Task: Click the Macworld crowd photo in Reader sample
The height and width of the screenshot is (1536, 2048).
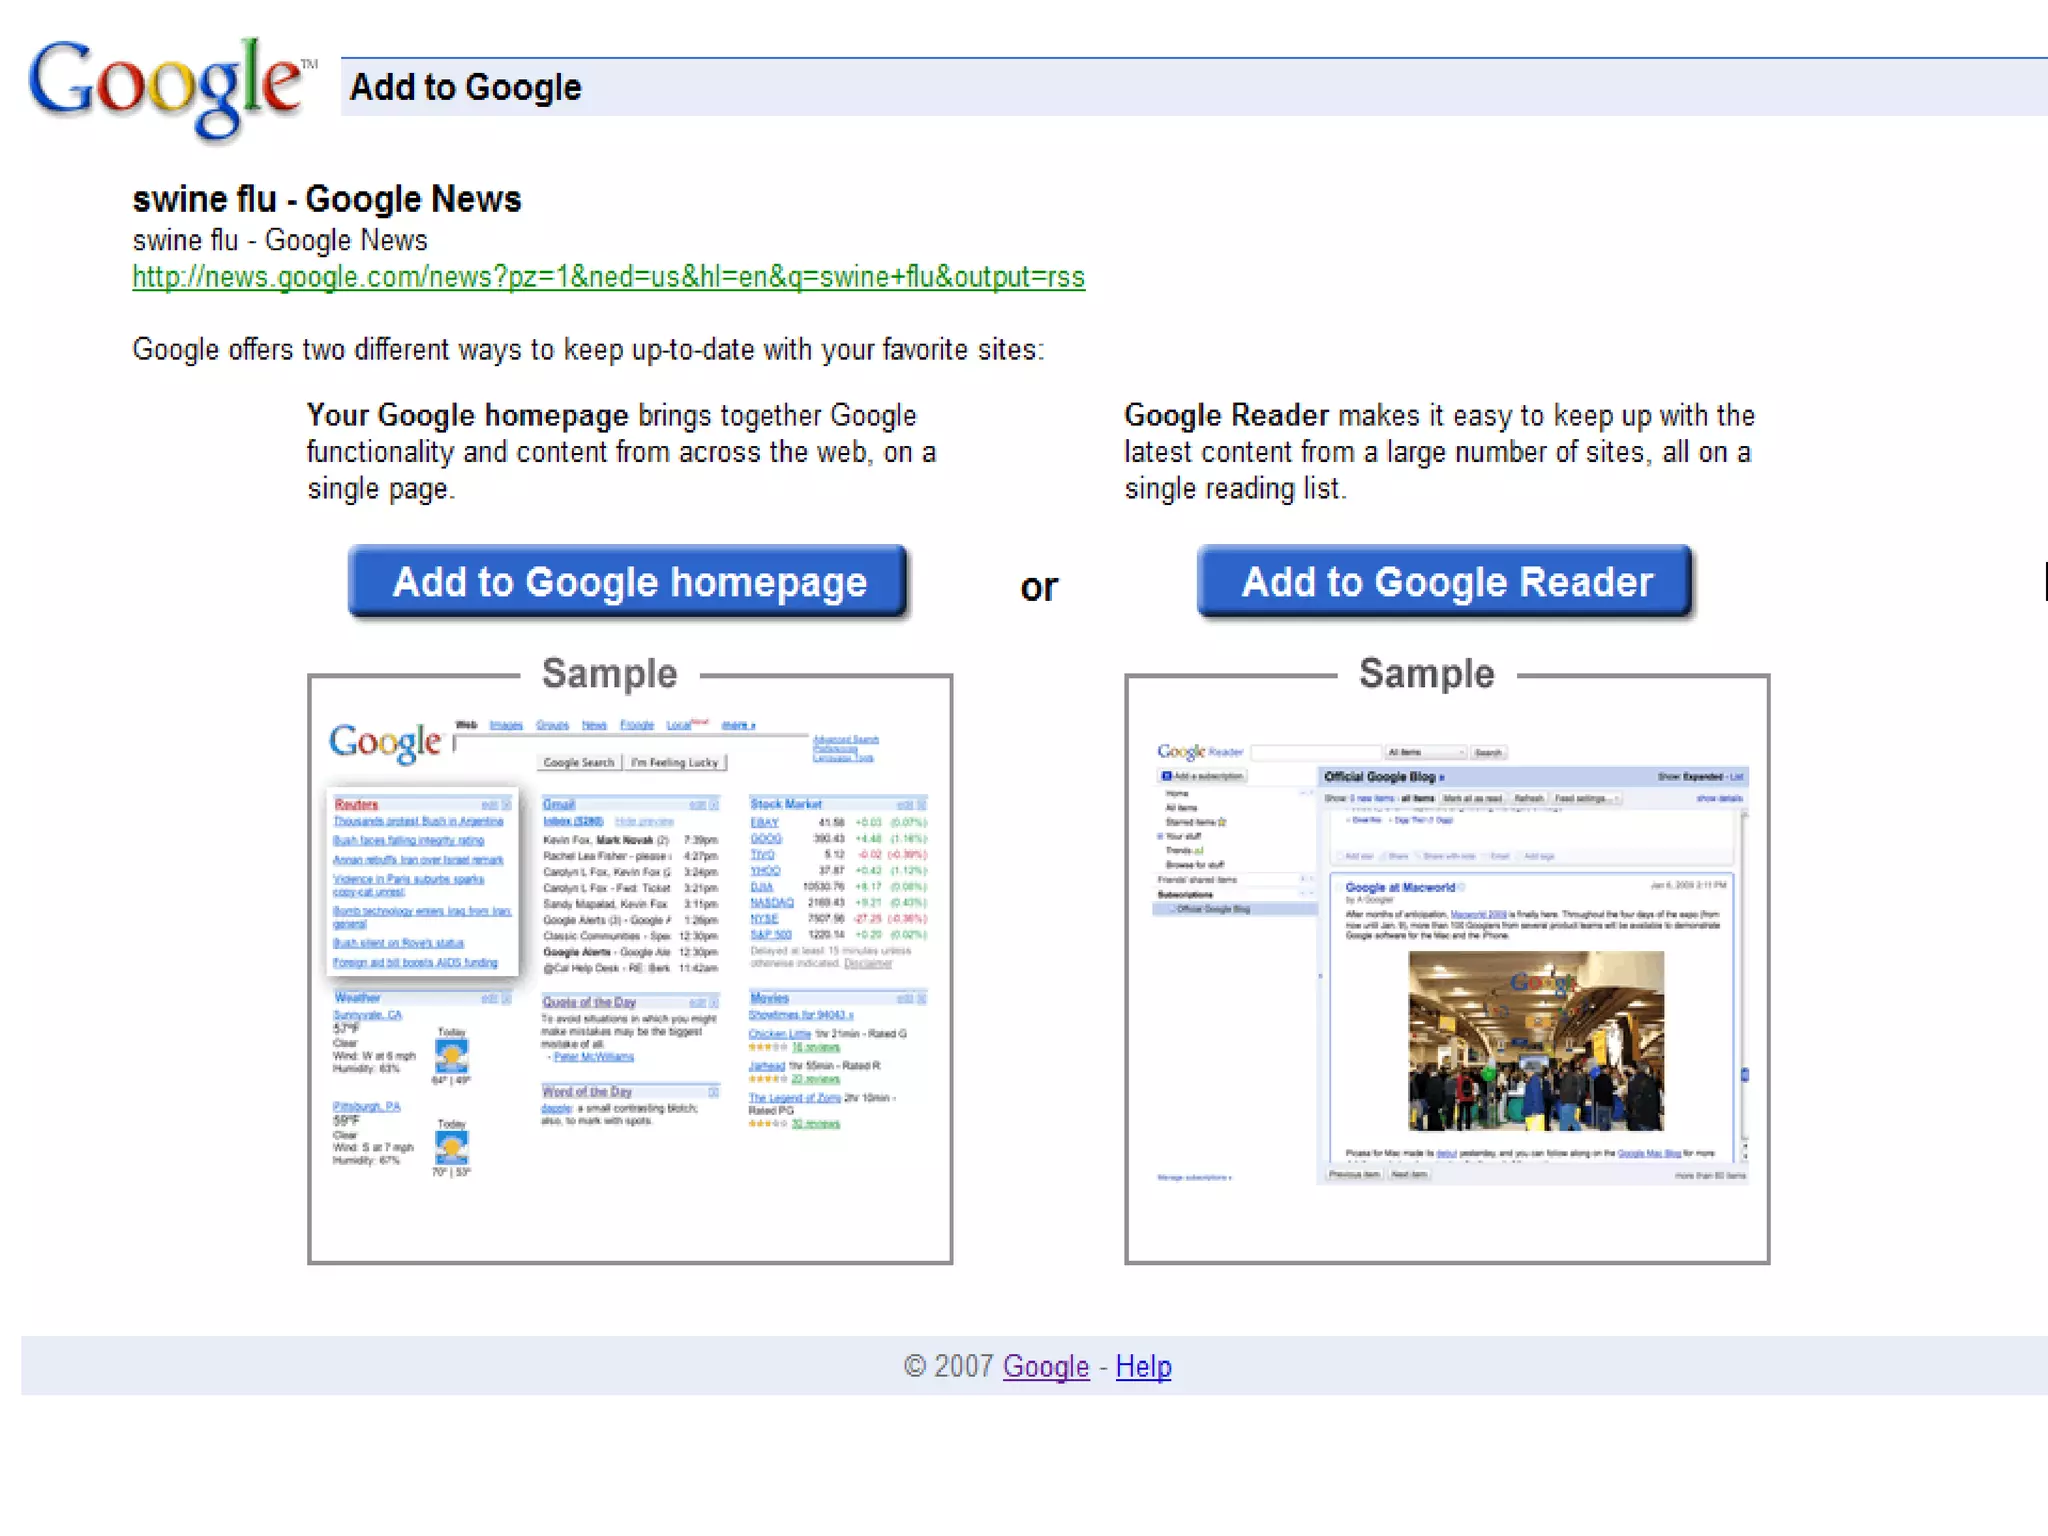Action: pyautogui.click(x=1535, y=1040)
